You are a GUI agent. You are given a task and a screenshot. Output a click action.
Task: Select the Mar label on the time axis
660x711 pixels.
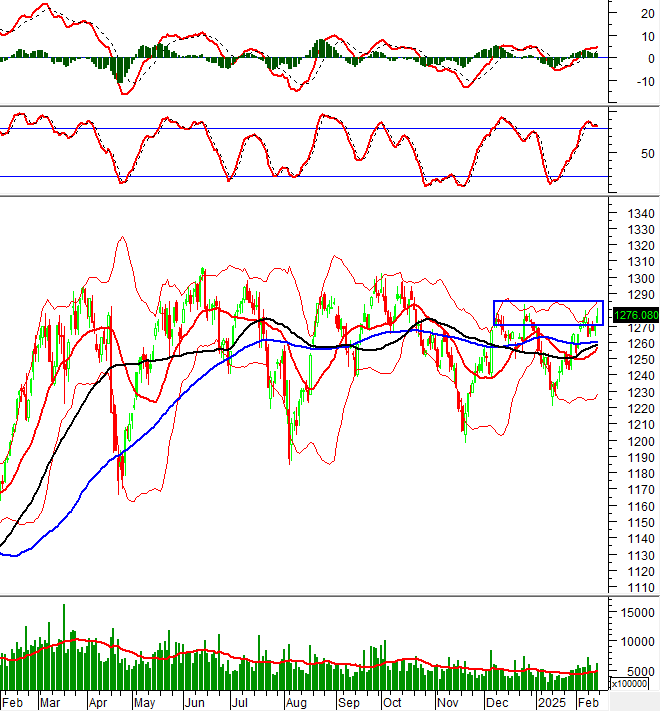51,703
